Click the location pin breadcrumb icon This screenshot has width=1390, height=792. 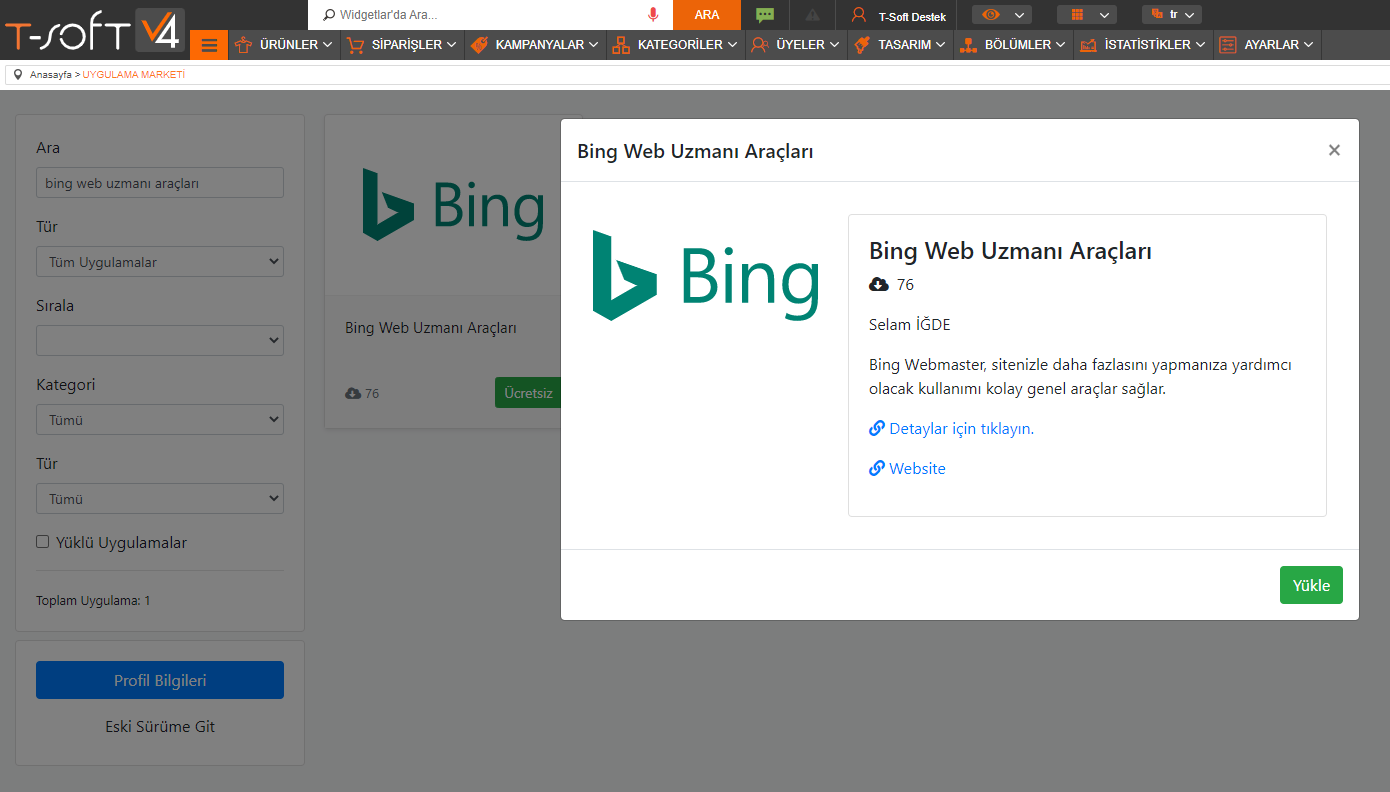(x=18, y=75)
